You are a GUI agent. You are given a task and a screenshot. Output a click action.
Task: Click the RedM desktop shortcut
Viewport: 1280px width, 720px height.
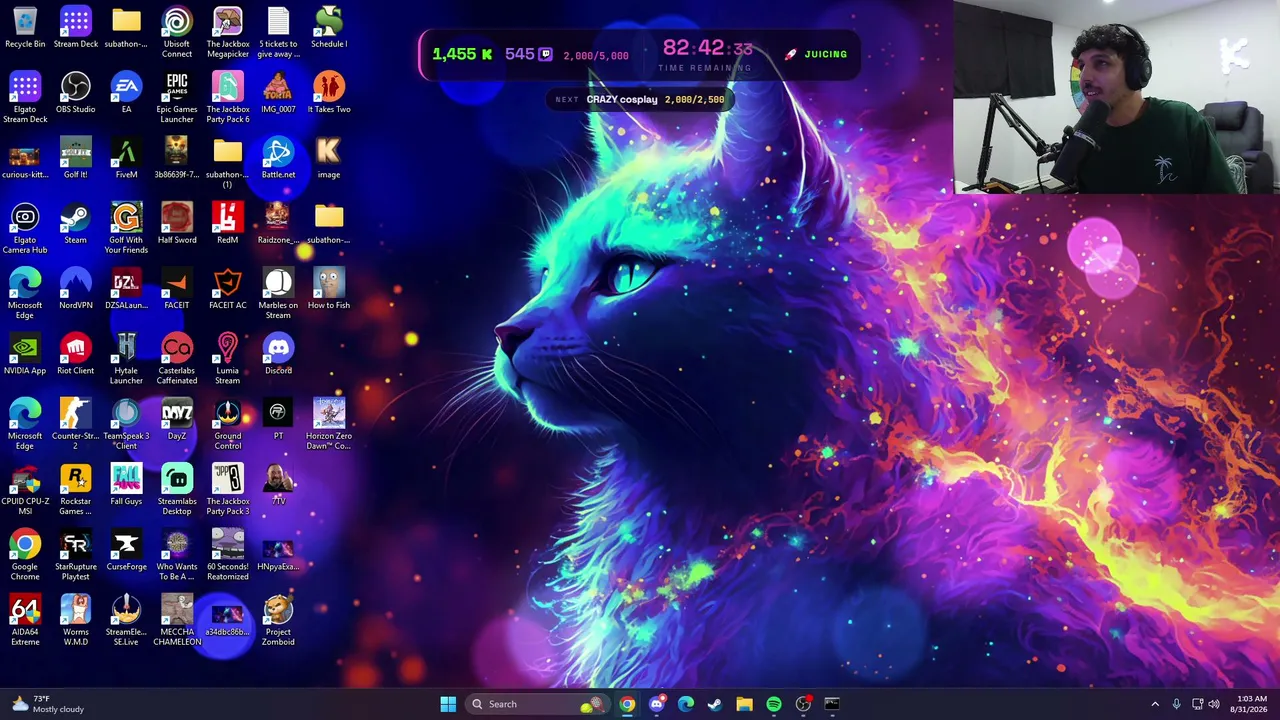228,224
